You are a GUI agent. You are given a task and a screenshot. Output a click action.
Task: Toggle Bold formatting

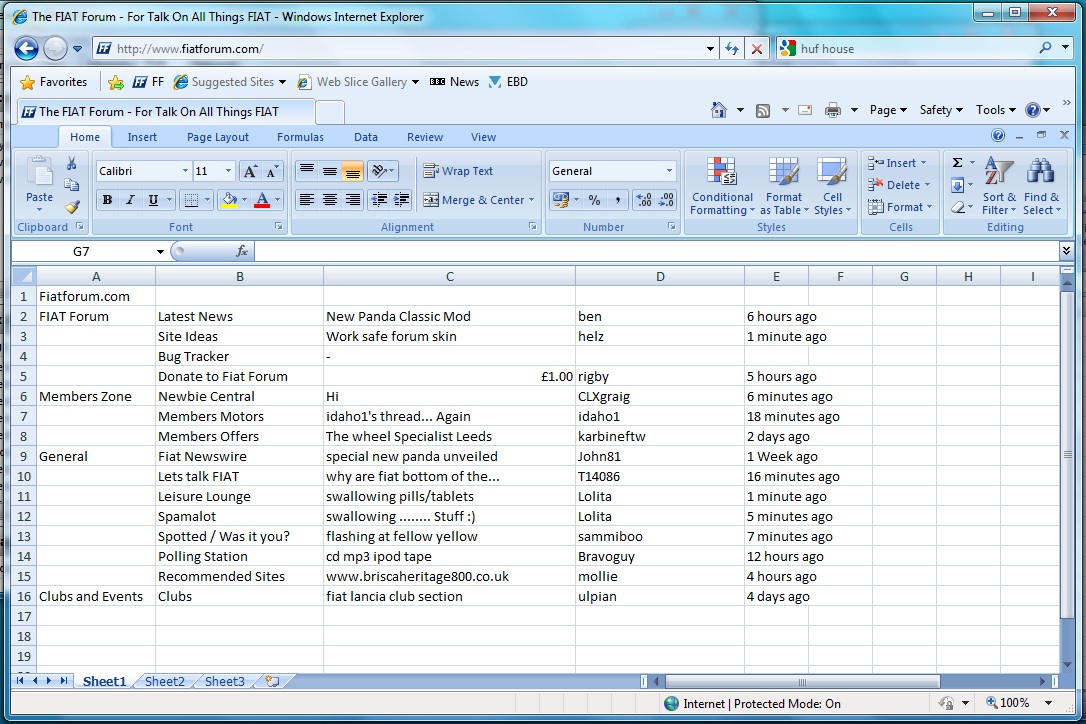pos(107,200)
